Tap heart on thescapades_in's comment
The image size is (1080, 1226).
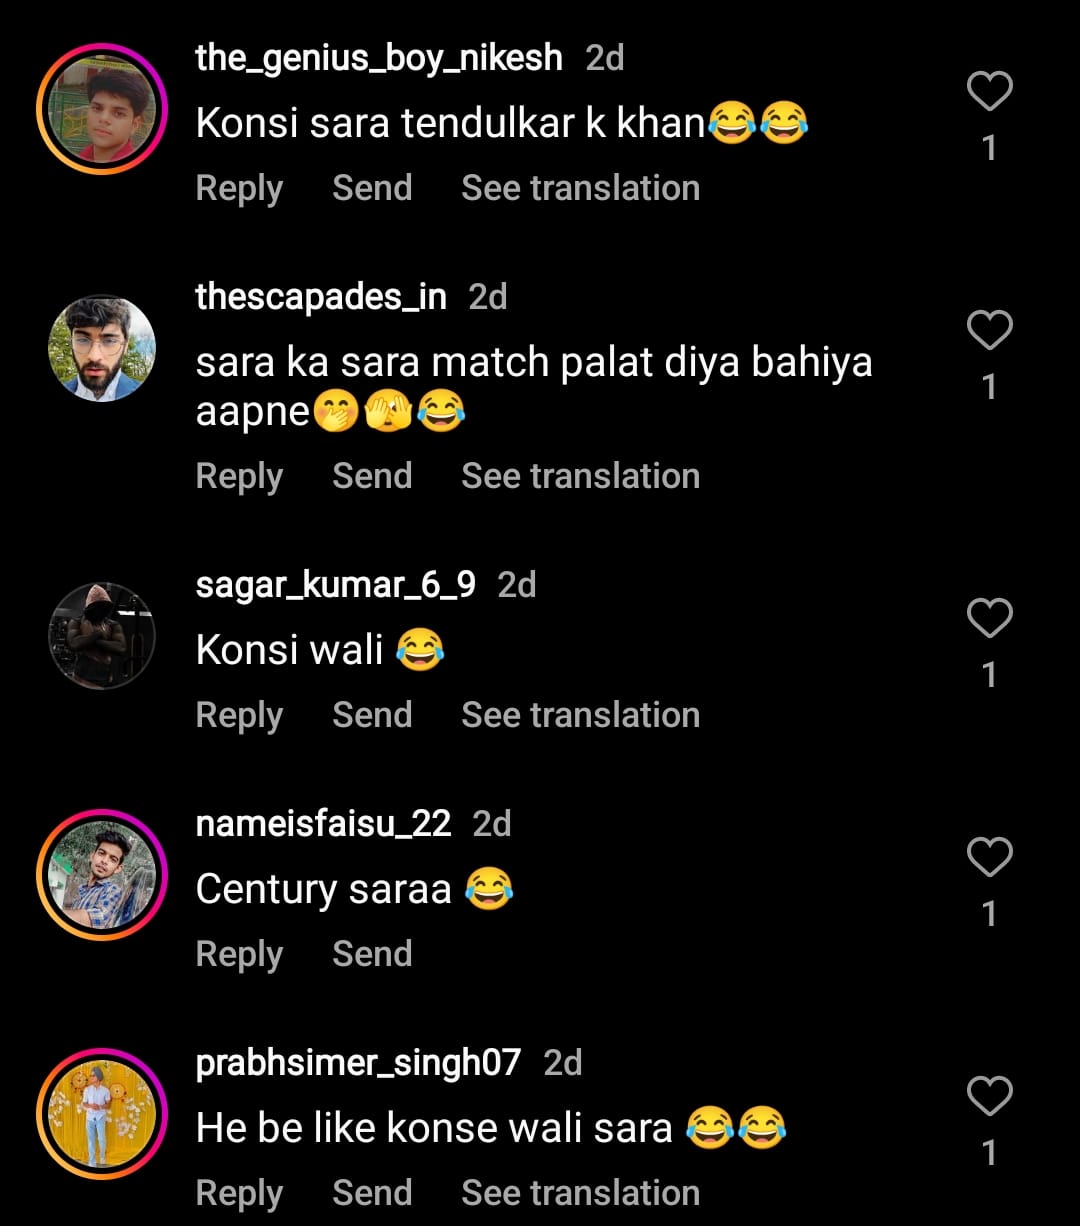(x=989, y=331)
